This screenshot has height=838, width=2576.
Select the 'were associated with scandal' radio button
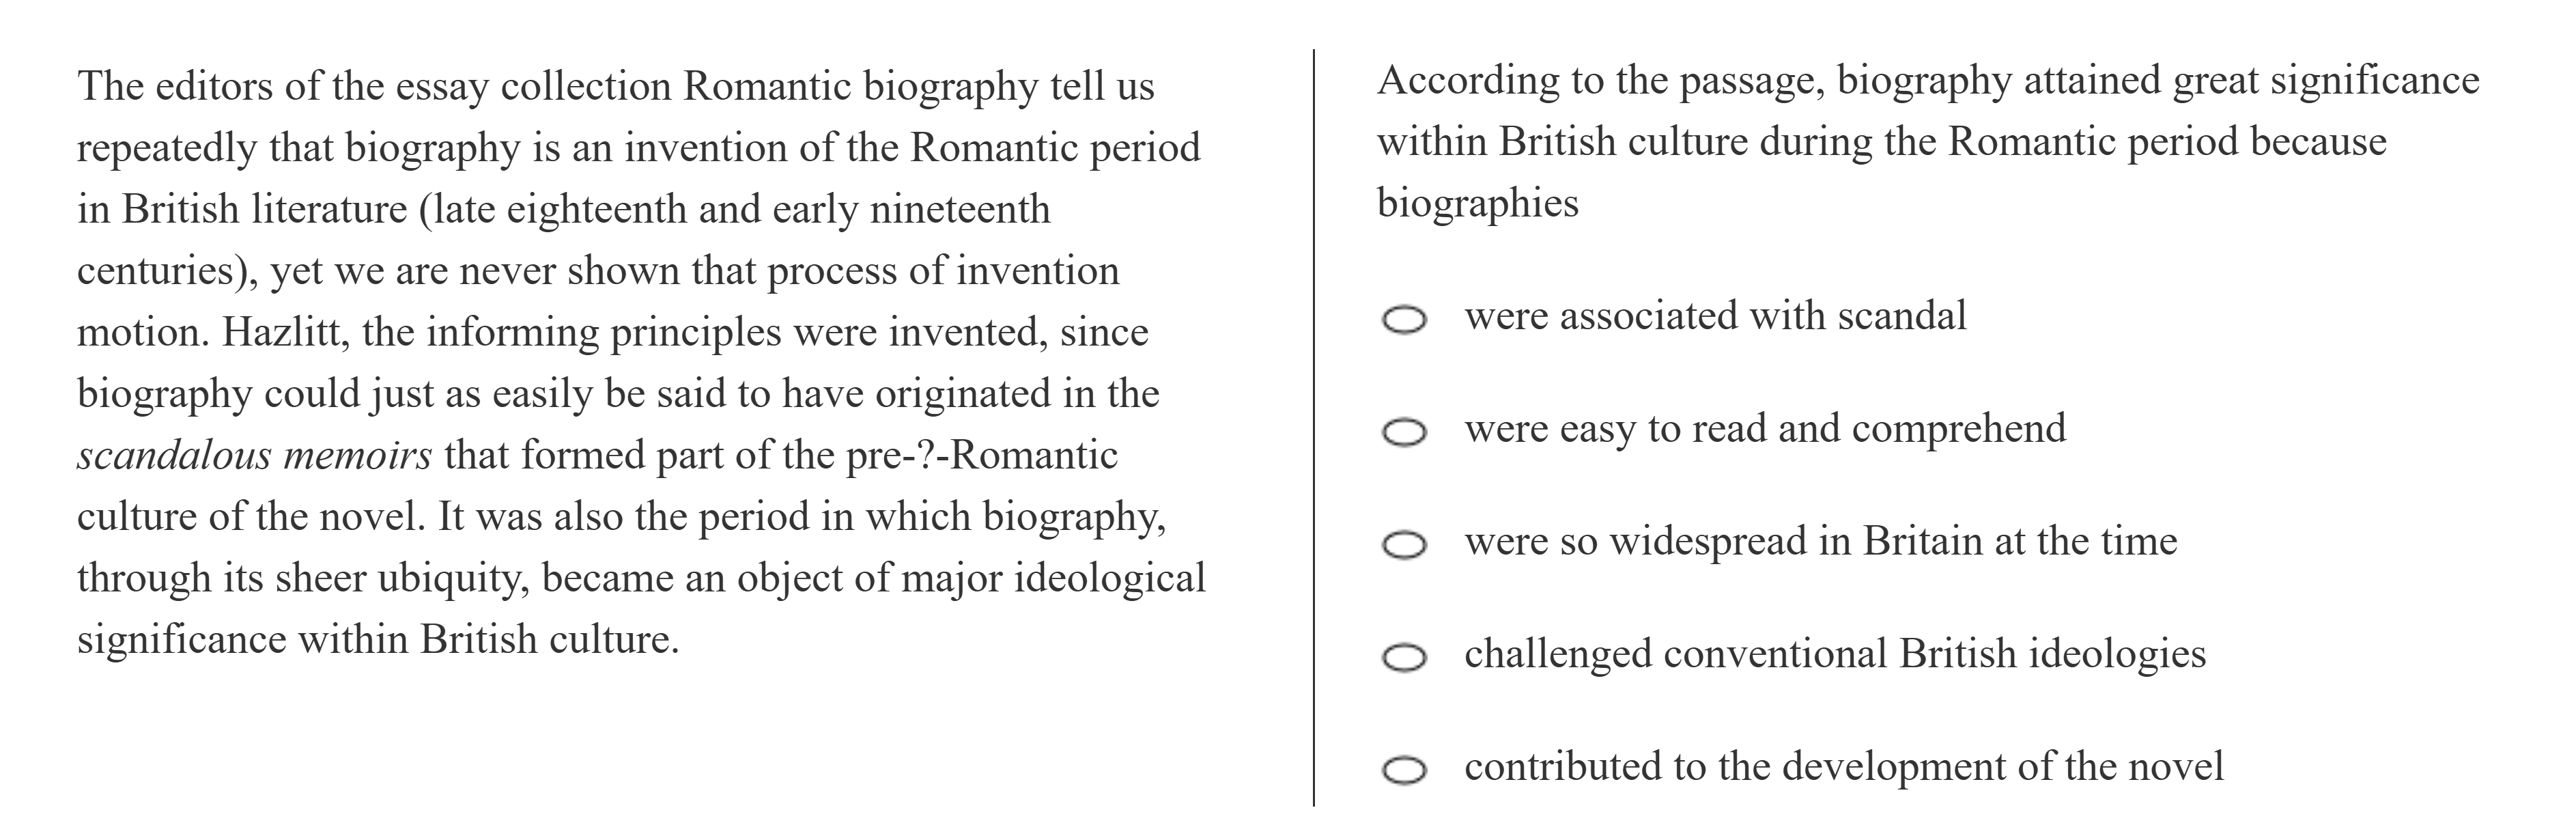(1403, 319)
